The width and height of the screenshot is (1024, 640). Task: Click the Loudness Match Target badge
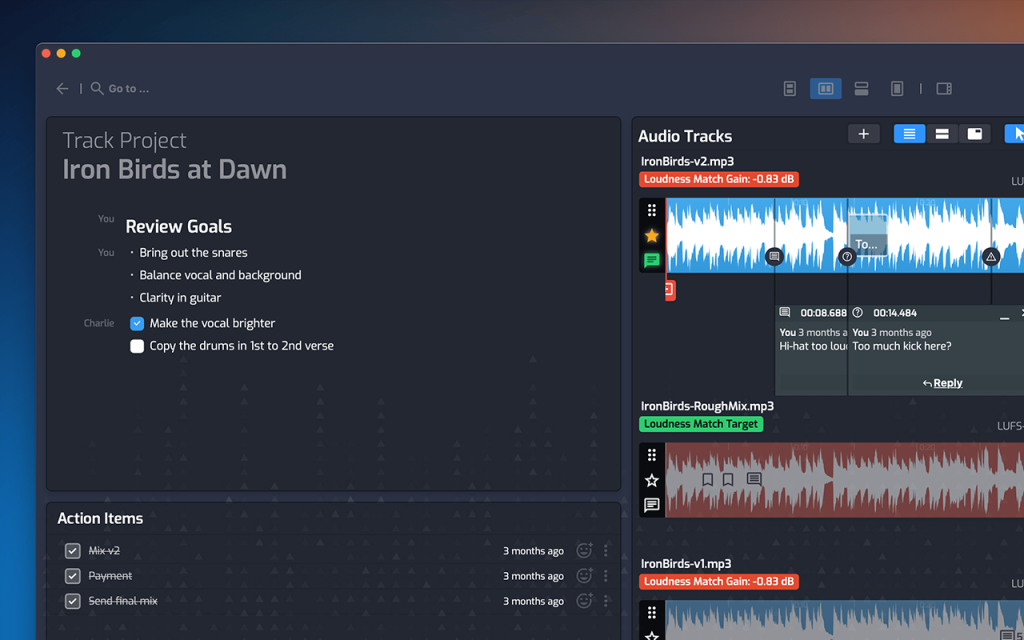click(701, 424)
